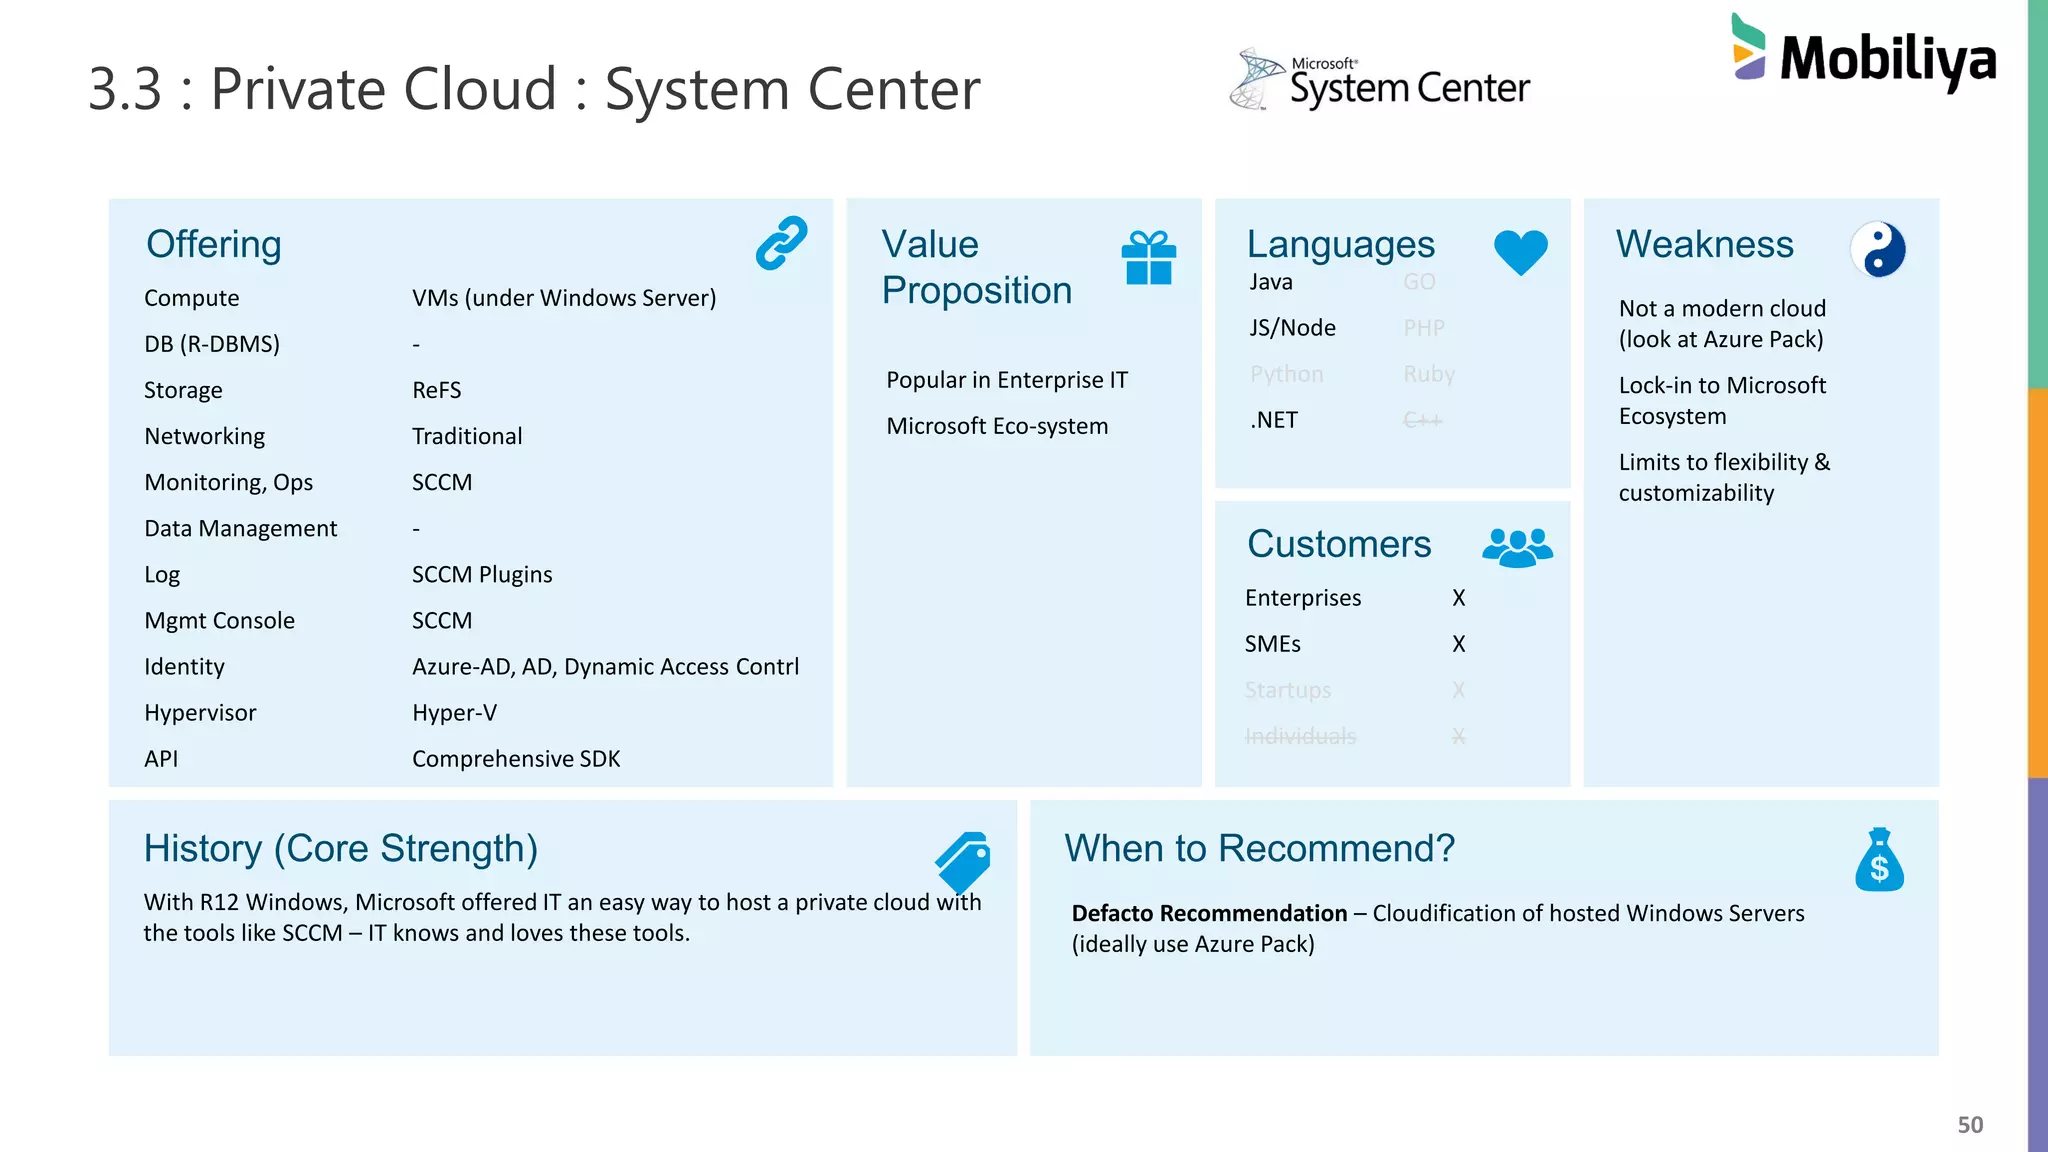The image size is (2048, 1152).
Task: Click the faded PHP language
Action: coord(1424,328)
